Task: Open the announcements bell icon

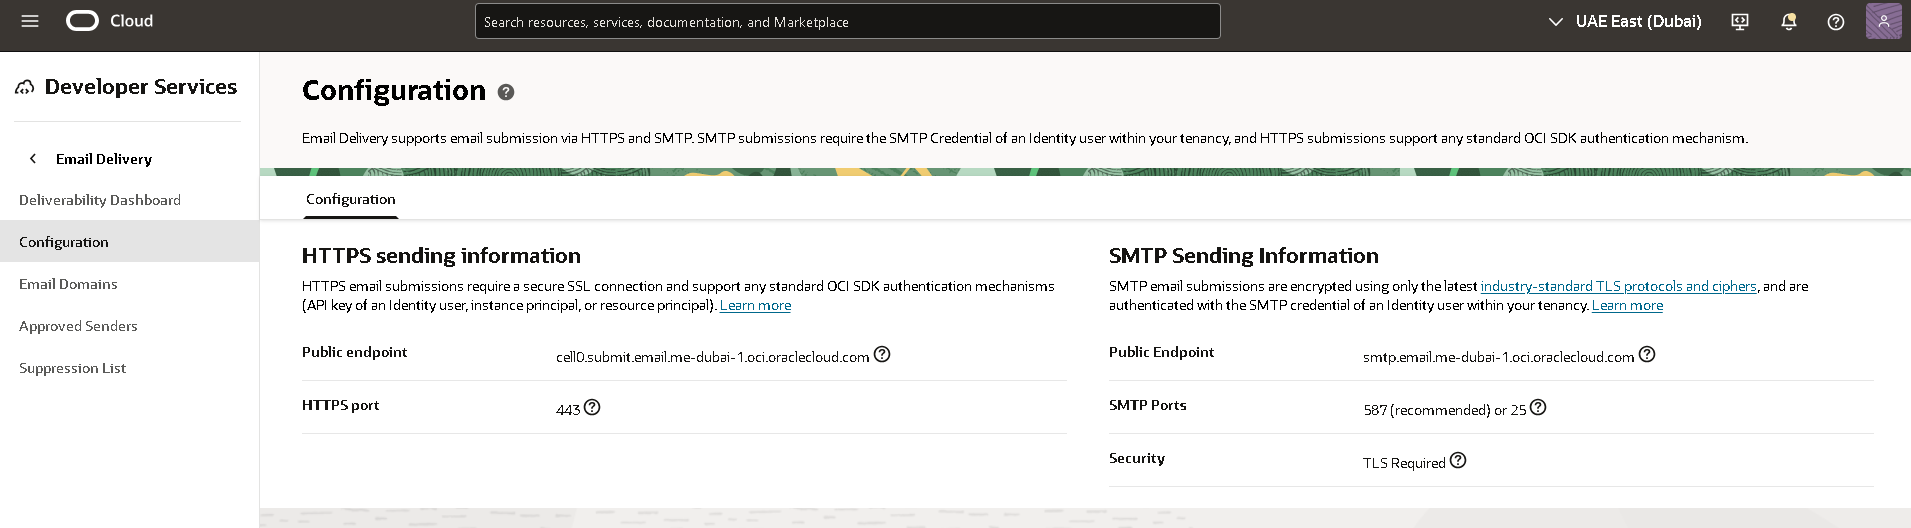Action: (1789, 21)
